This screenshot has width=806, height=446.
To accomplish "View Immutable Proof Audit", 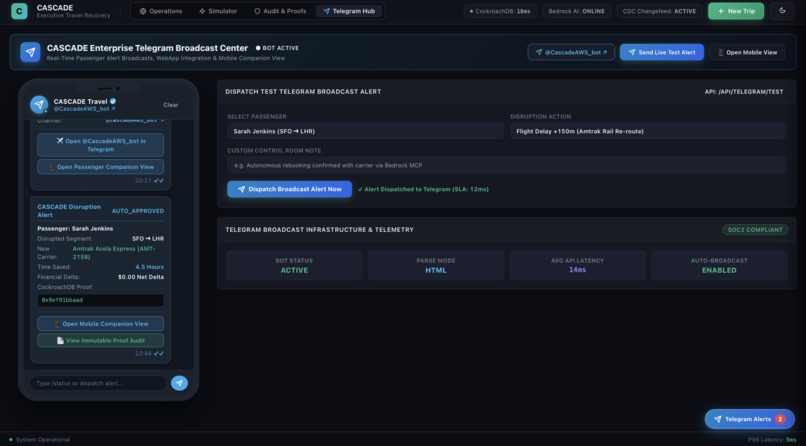I will 100,340.
